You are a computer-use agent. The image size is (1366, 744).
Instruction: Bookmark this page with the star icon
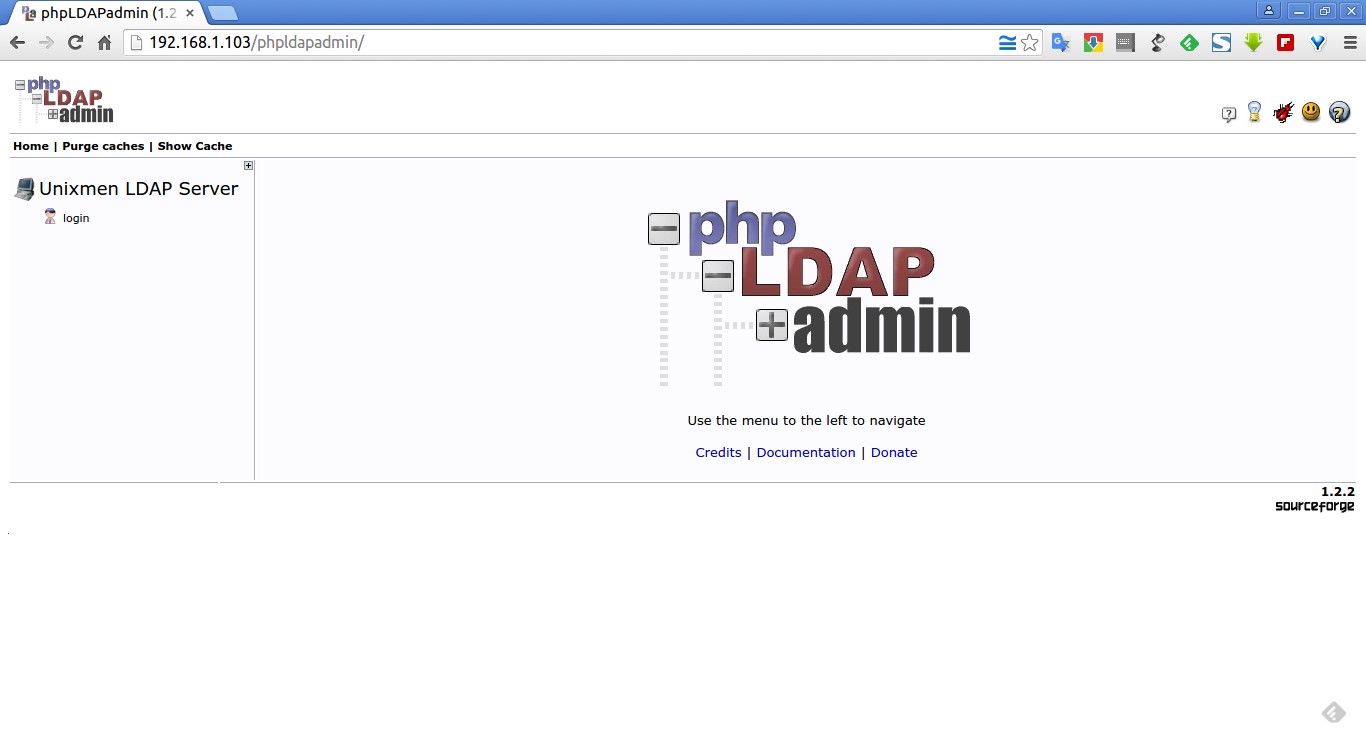coord(1030,43)
